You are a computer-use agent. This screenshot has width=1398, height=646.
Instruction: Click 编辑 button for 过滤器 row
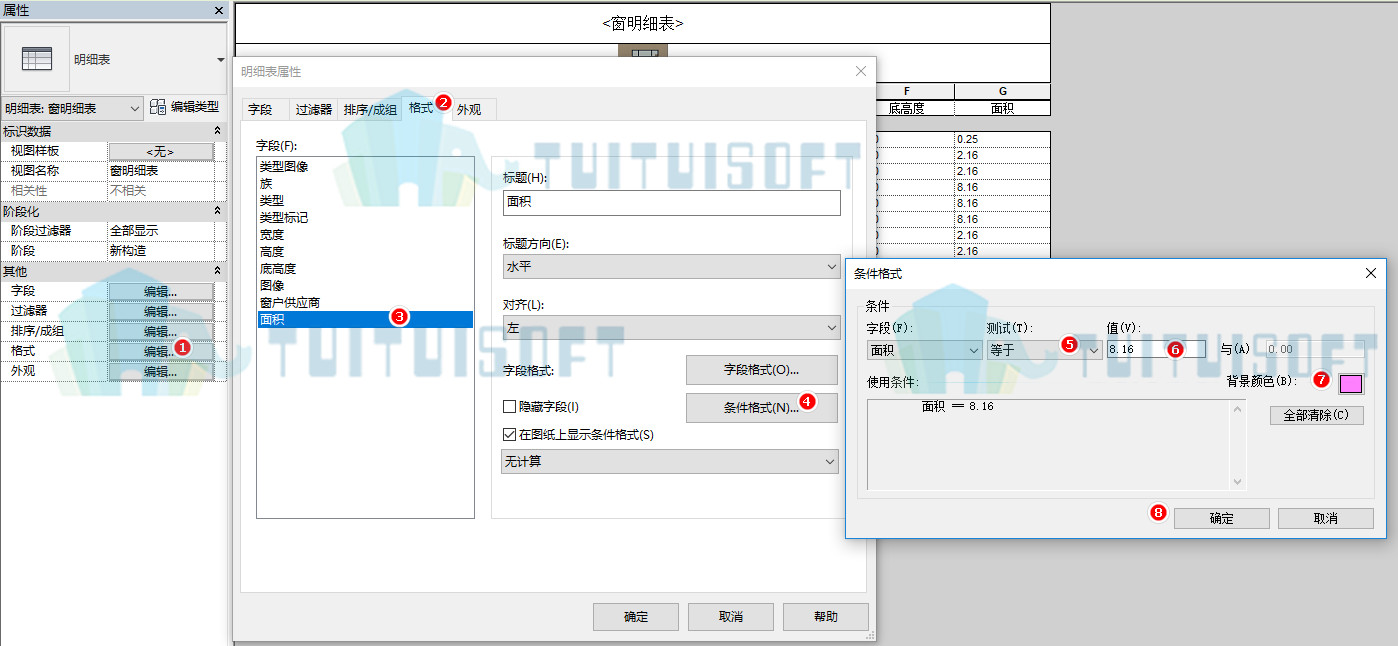click(x=161, y=311)
